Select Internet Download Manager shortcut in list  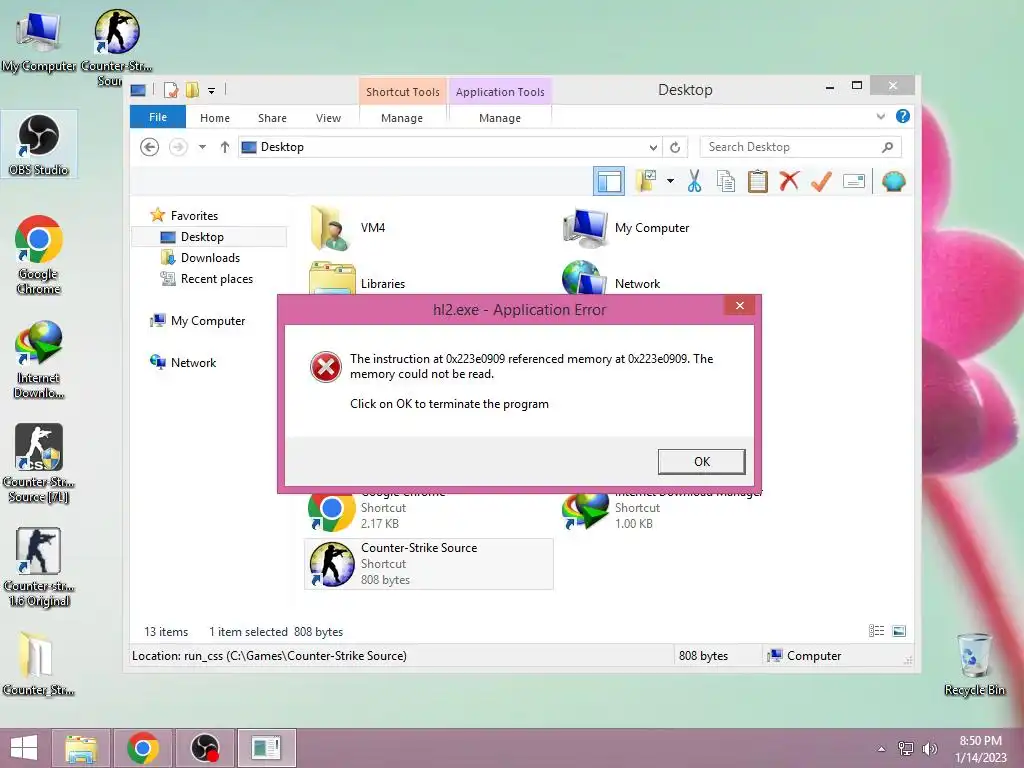(660, 513)
